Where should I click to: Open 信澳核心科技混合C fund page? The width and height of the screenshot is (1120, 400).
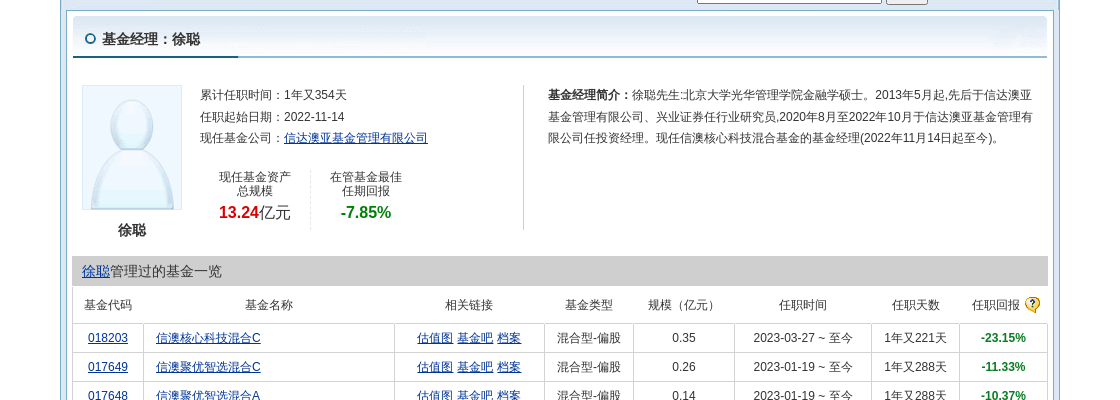(208, 338)
